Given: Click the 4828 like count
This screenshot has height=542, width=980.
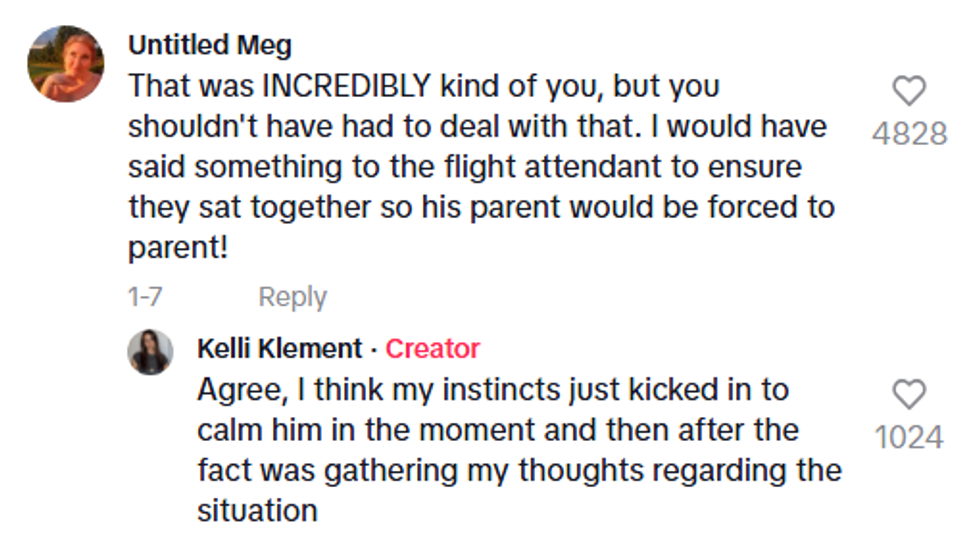Looking at the screenshot, I should coord(909,134).
